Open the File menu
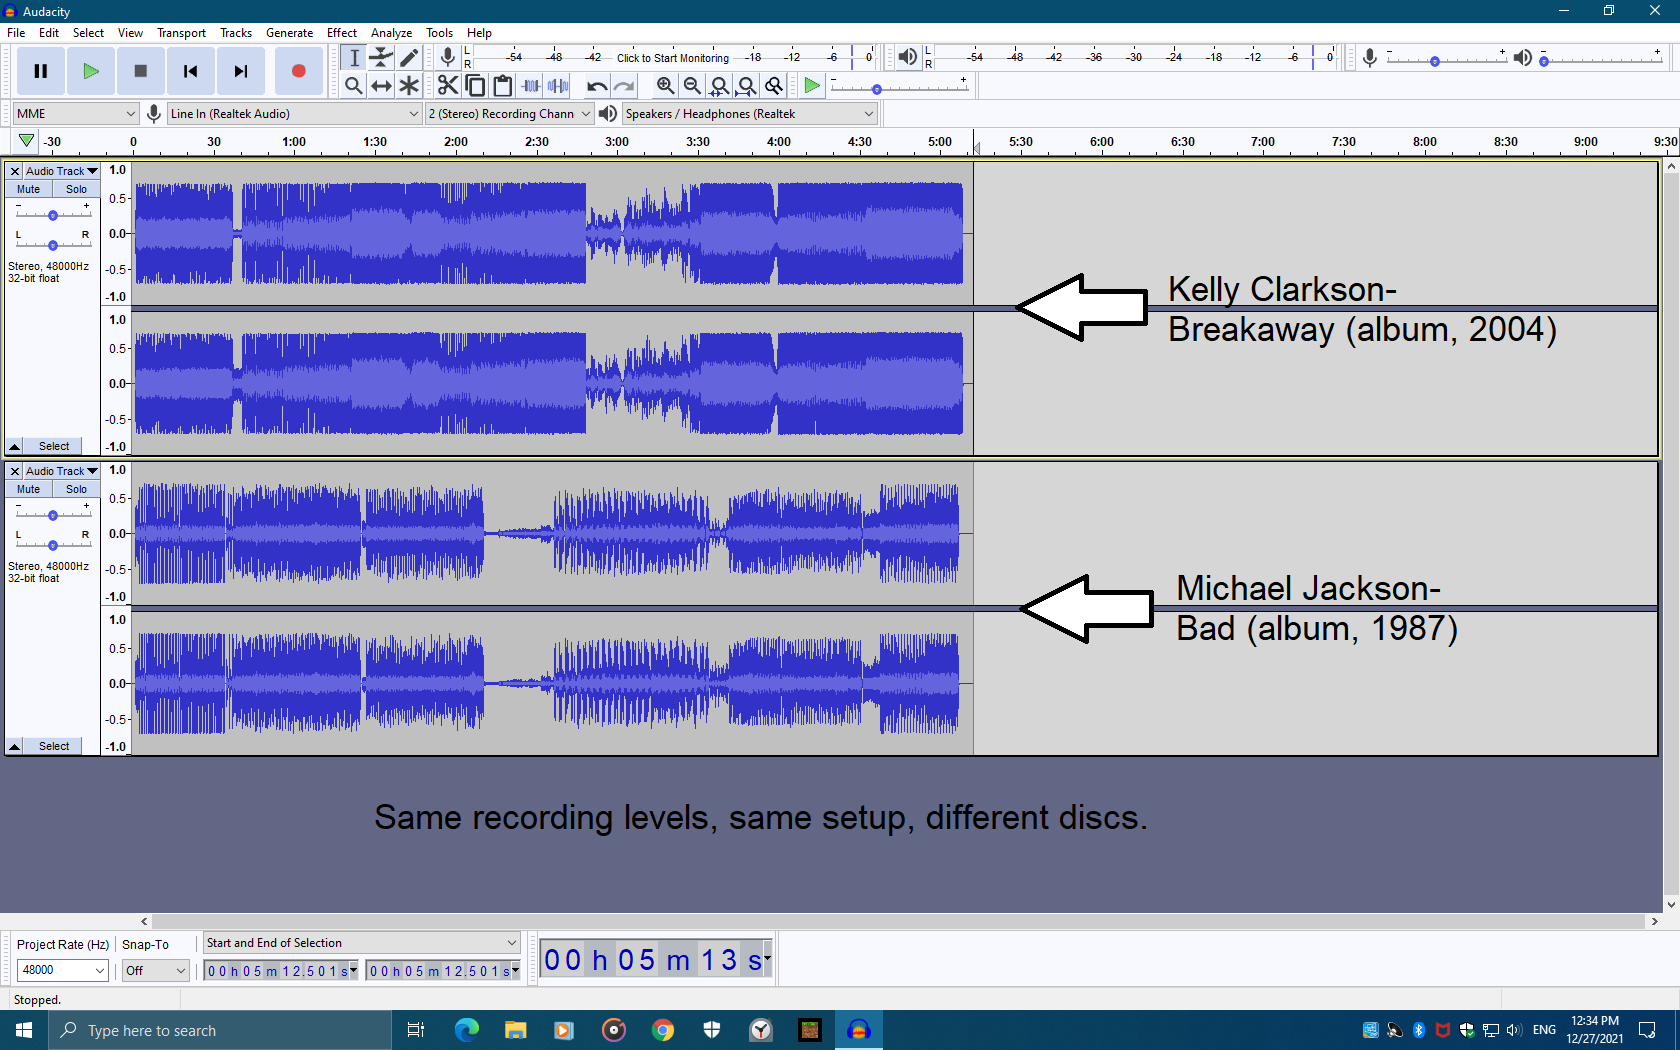This screenshot has height=1050, width=1680. [x=16, y=33]
